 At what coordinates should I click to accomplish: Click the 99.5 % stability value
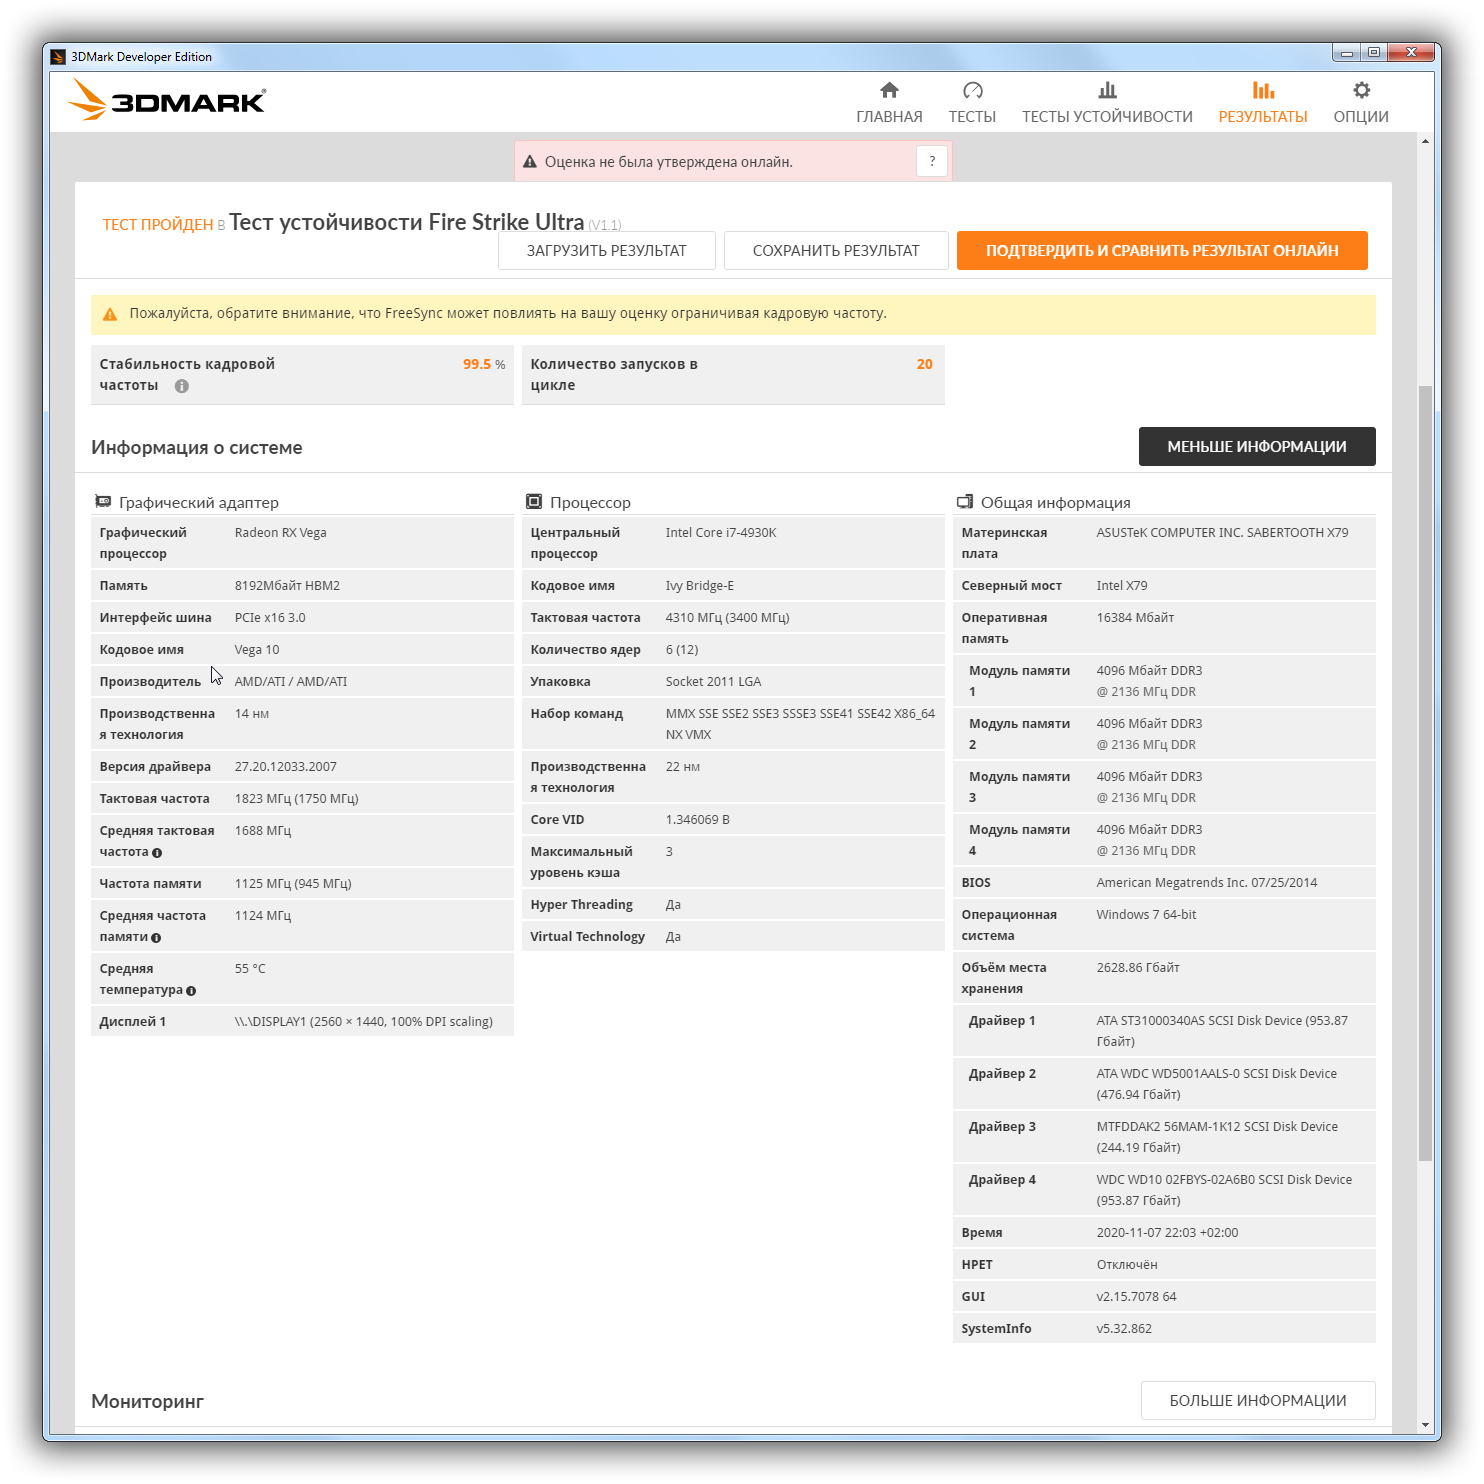coord(484,365)
